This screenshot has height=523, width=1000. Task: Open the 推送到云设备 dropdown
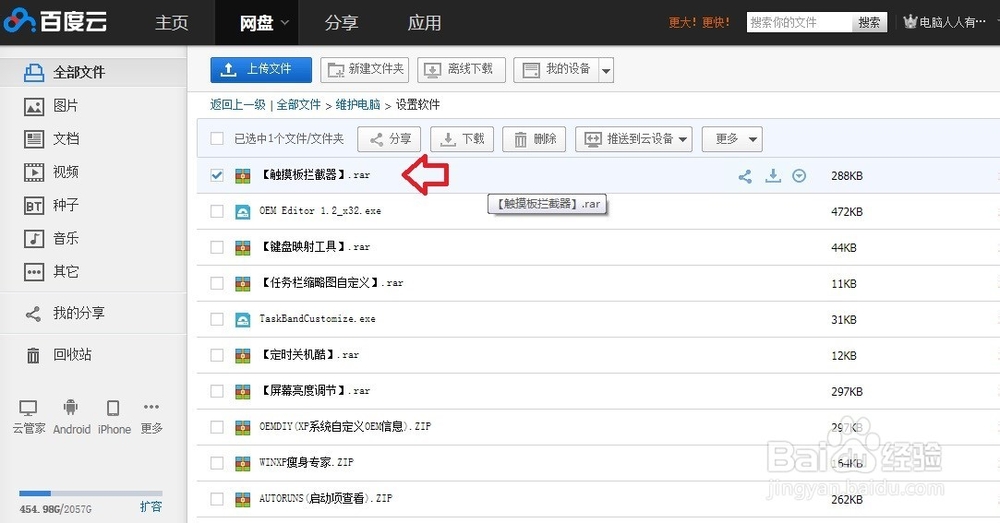click(x=634, y=139)
